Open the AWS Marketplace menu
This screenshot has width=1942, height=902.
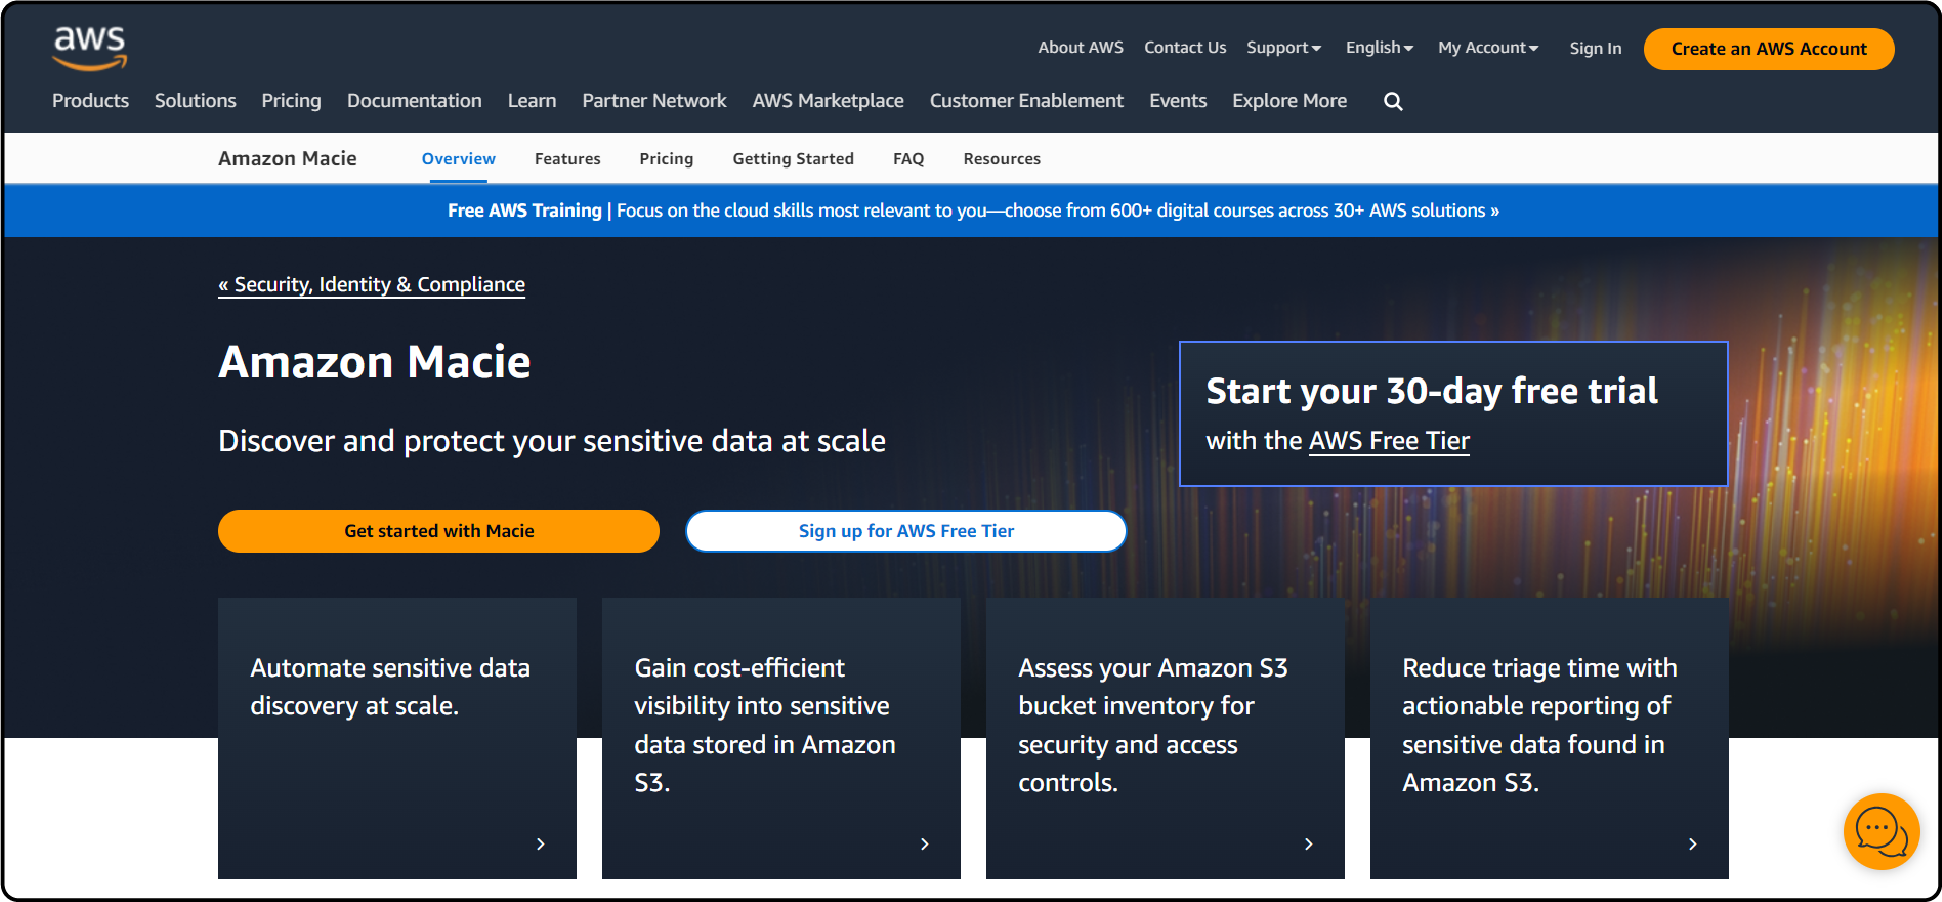[x=828, y=101]
